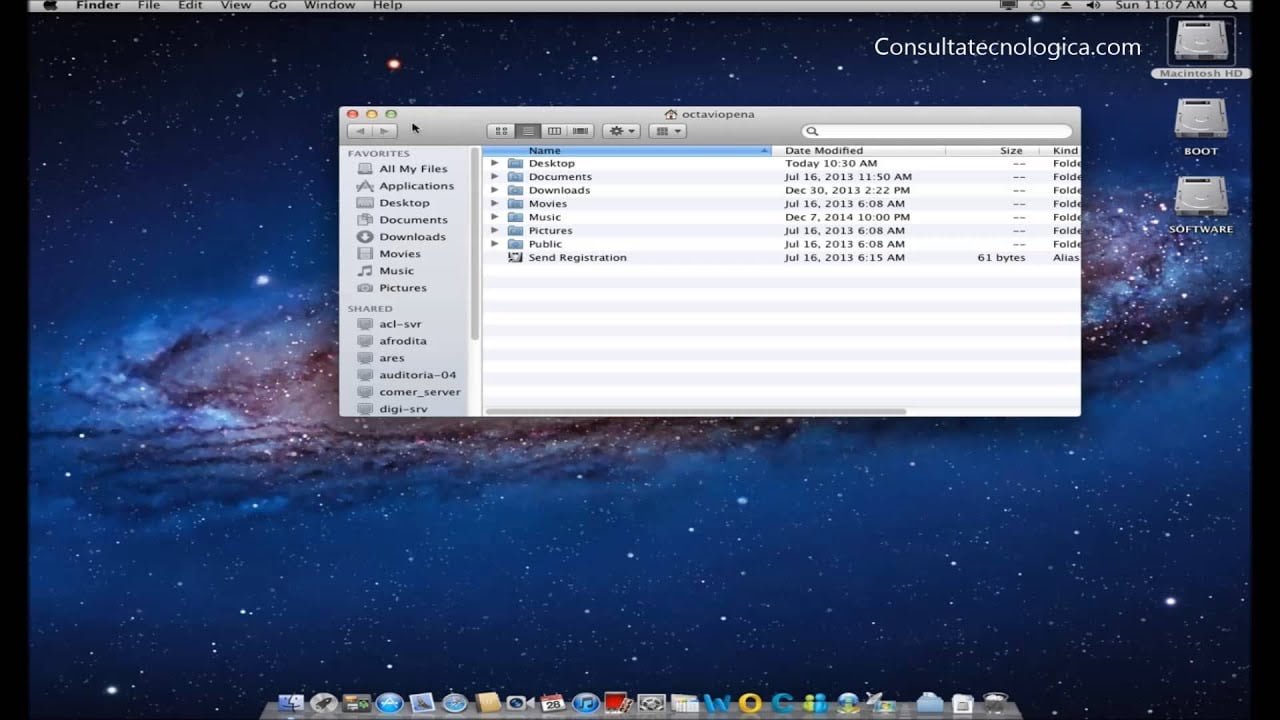1280x720 pixels.
Task: Select list view toggle button
Action: [528, 131]
